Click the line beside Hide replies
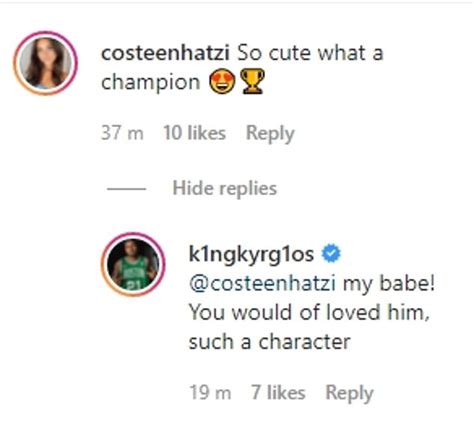The height and width of the screenshot is (435, 474). [126, 189]
